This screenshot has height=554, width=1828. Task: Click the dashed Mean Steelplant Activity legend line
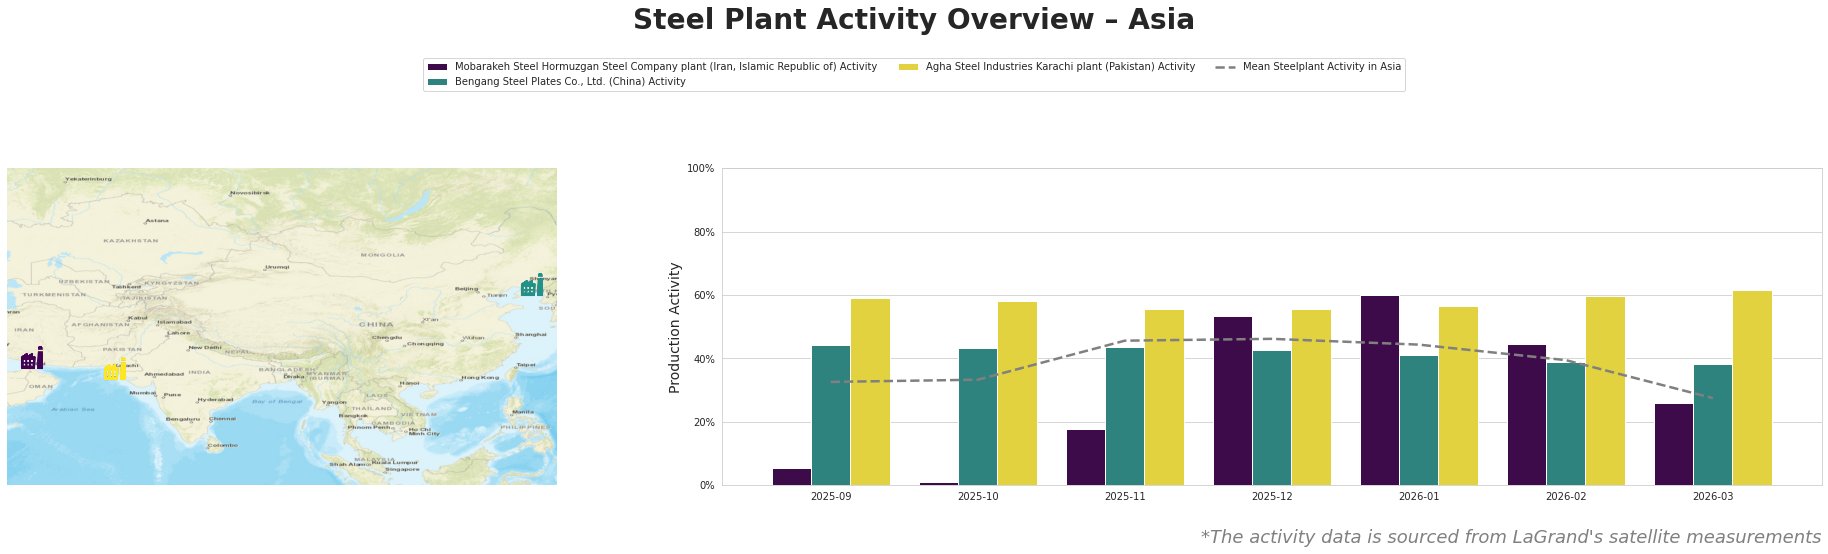1226,67
